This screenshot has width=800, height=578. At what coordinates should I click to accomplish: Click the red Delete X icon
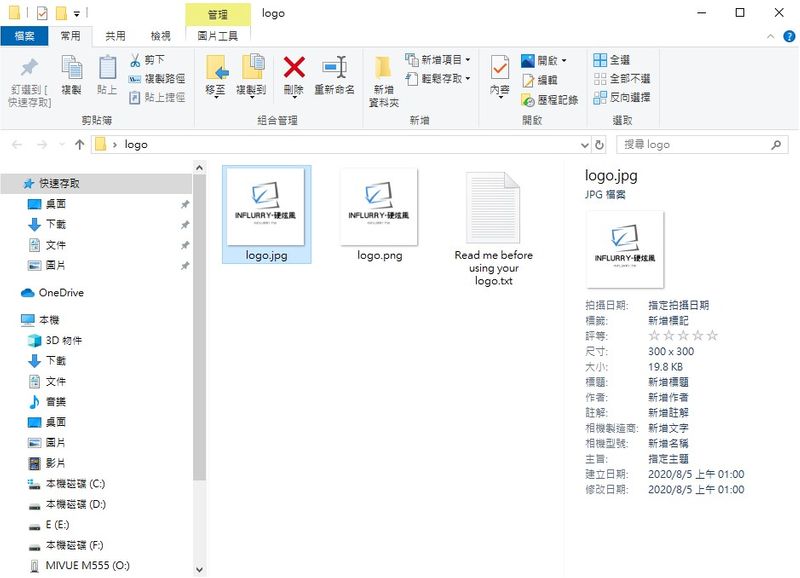tap(294, 67)
